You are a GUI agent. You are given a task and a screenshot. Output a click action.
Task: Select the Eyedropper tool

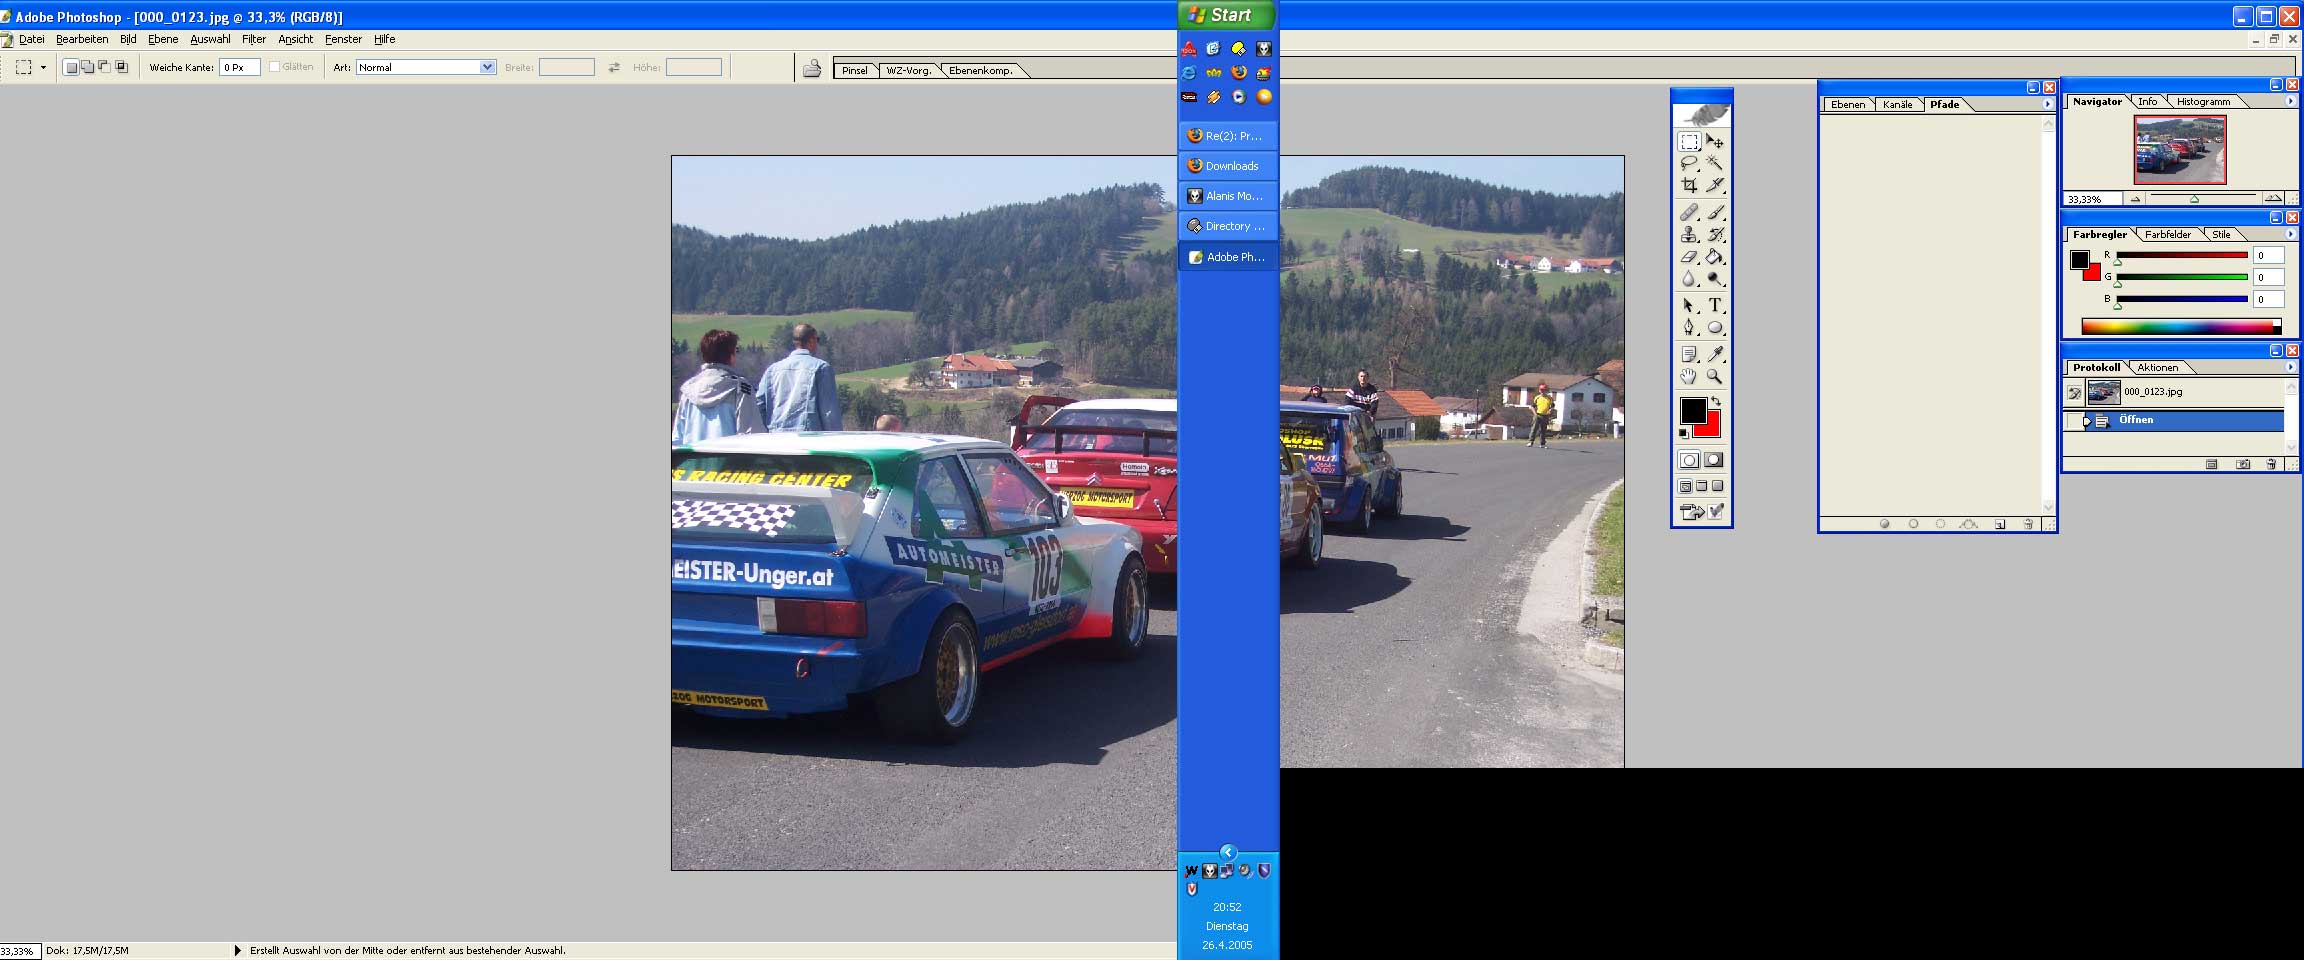pos(1715,355)
